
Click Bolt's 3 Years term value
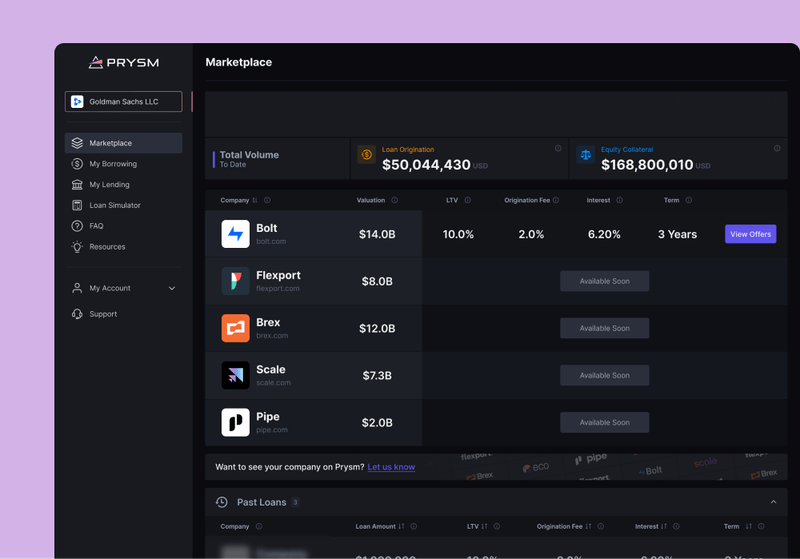[677, 234]
